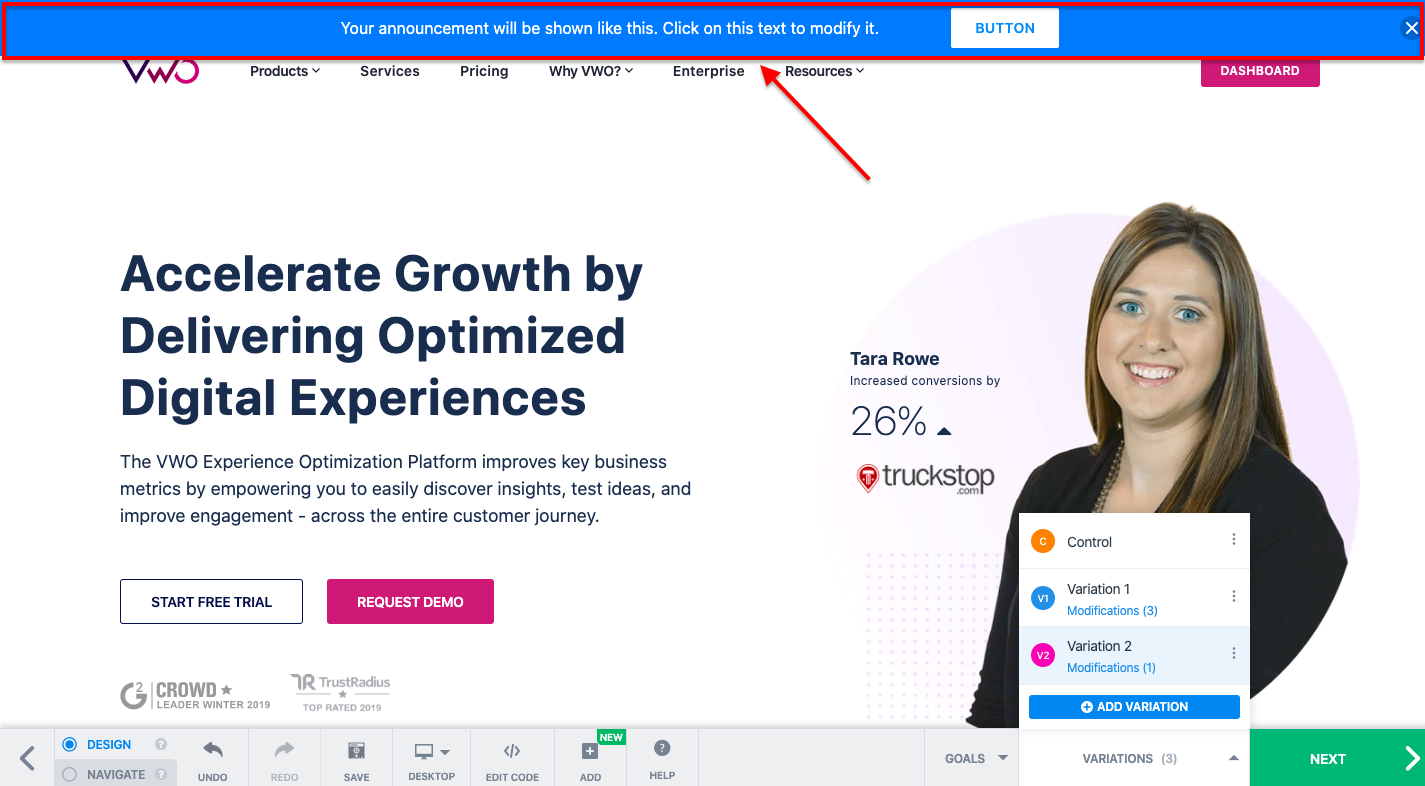Click the pink V2 variation badge
Screen dimensions: 1425x786
[1043, 656]
